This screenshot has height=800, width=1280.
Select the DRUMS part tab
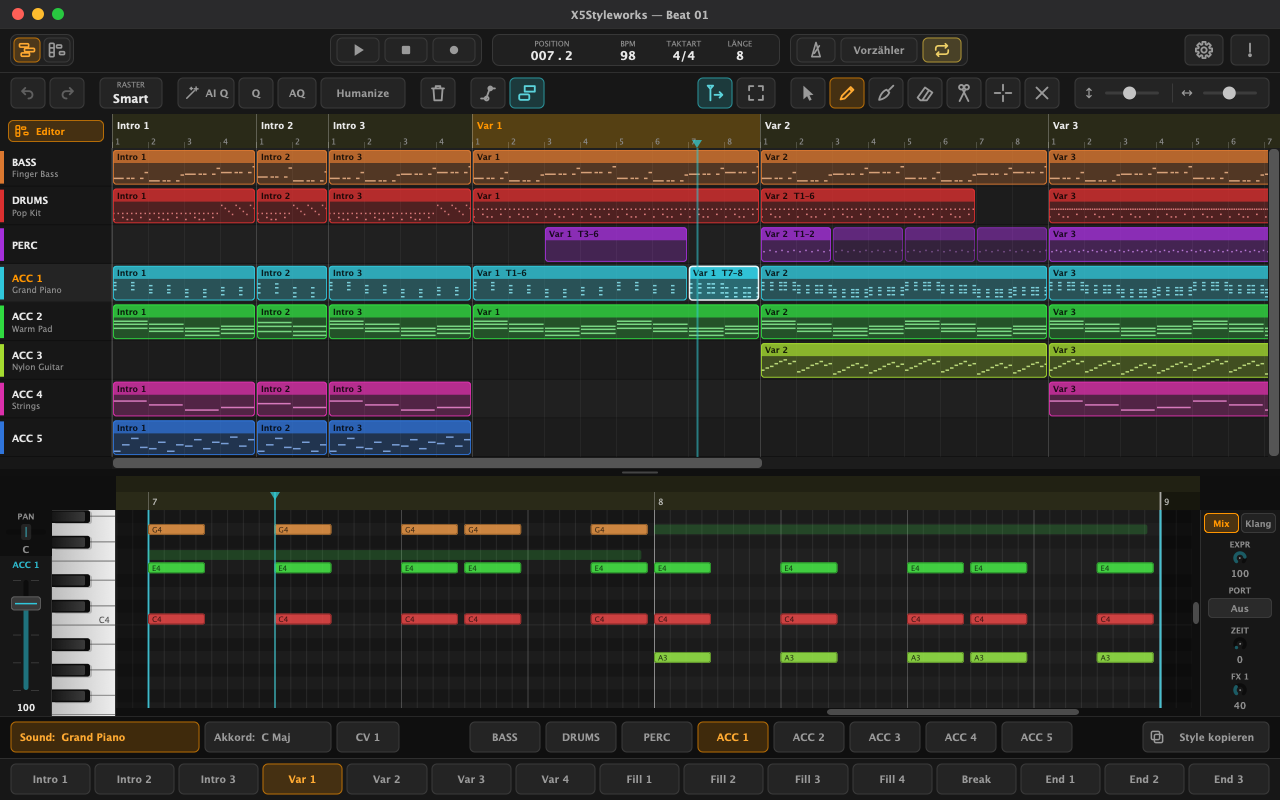tap(581, 737)
